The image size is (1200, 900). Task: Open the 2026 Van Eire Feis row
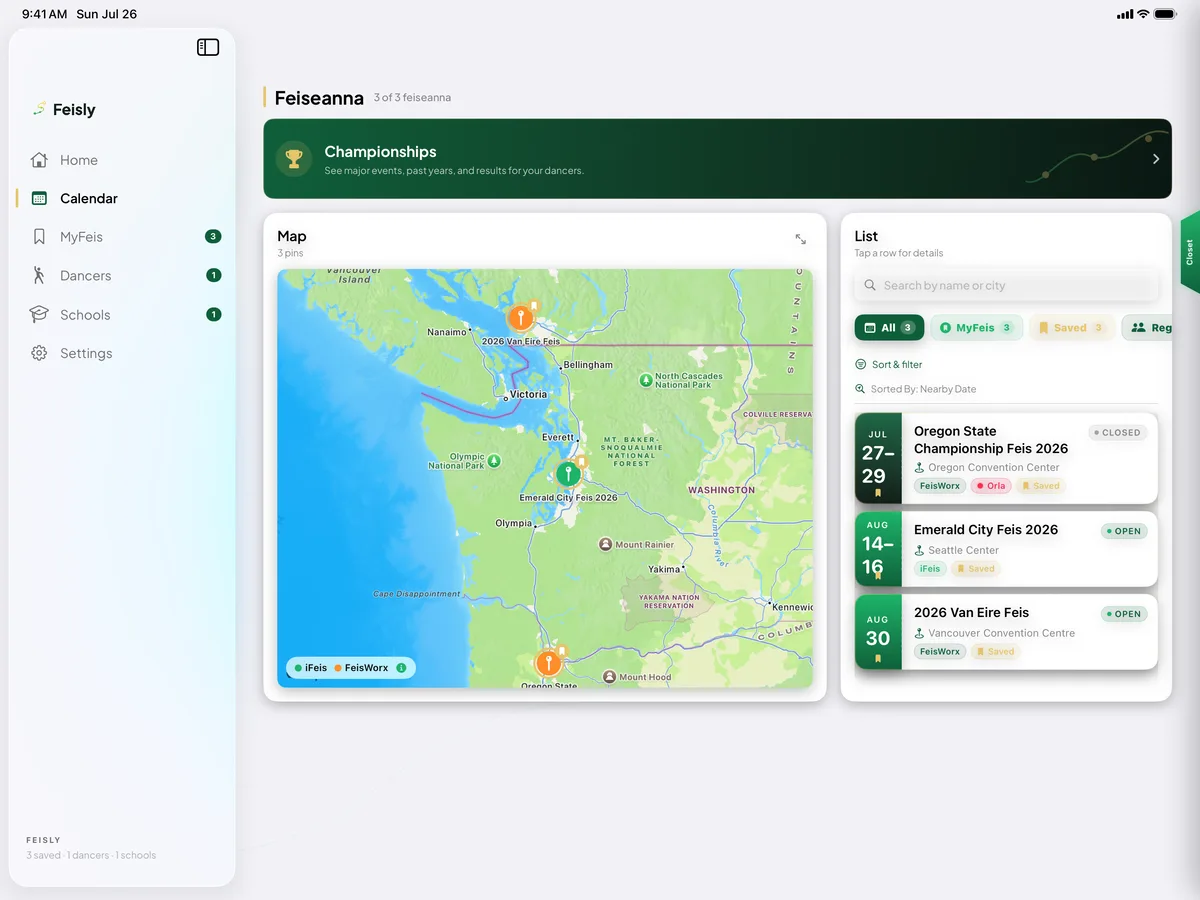[1006, 632]
